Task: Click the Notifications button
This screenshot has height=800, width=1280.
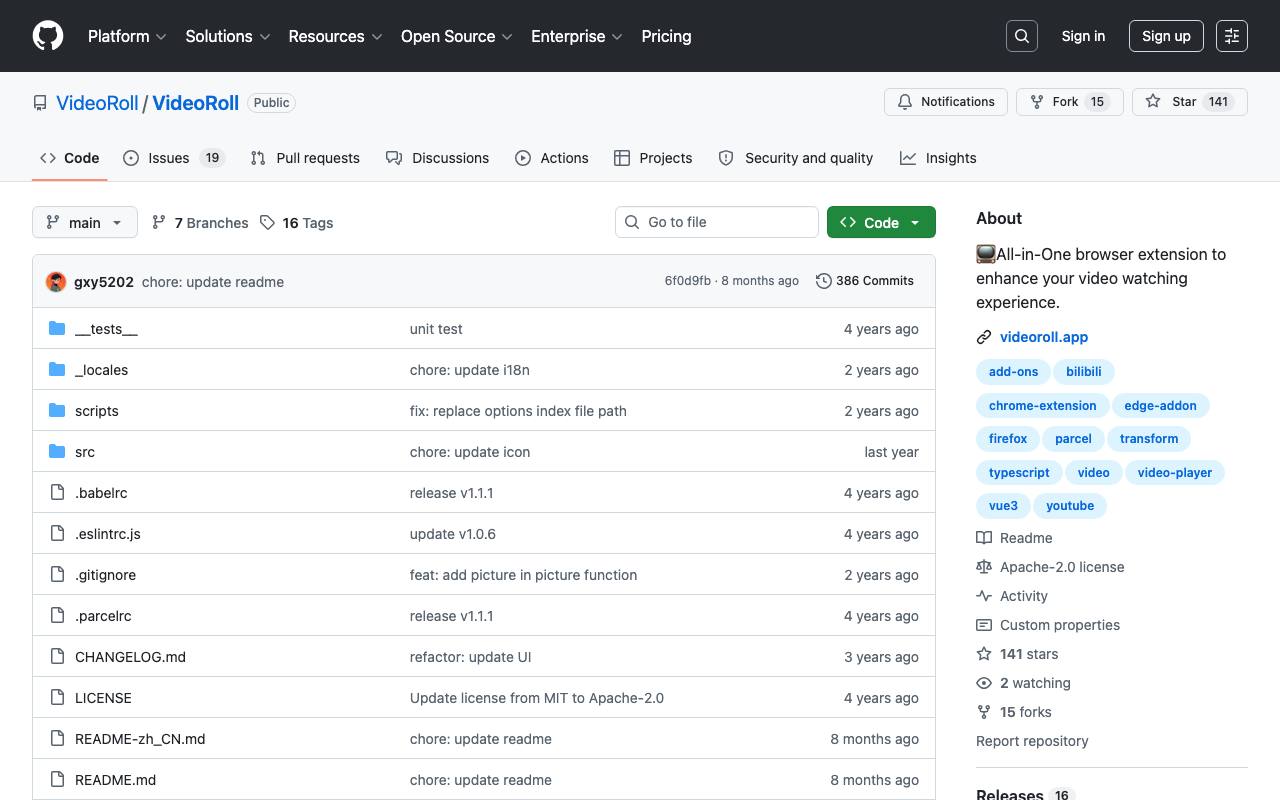Action: (x=946, y=102)
